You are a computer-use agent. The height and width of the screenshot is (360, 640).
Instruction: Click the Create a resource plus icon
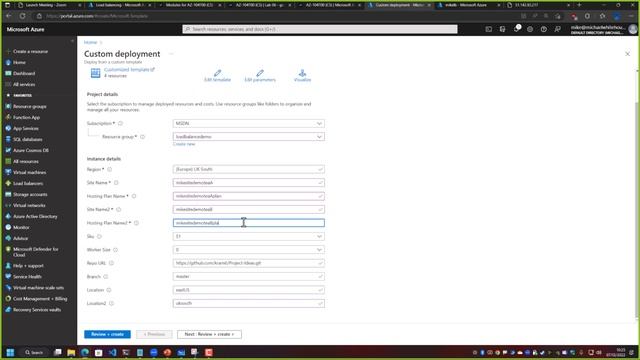coord(8,51)
